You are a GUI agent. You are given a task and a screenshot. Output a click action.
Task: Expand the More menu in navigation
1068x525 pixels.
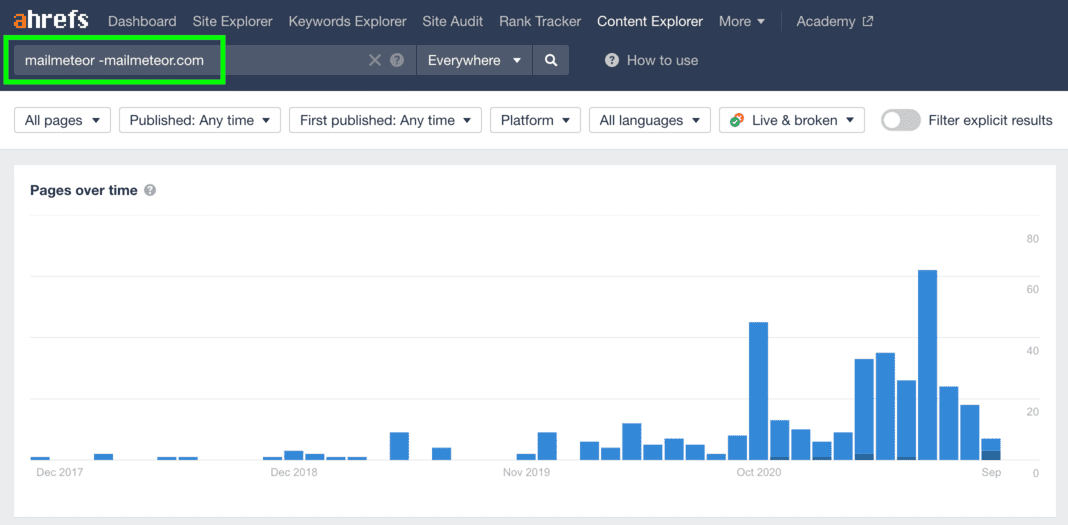pyautogui.click(x=742, y=21)
